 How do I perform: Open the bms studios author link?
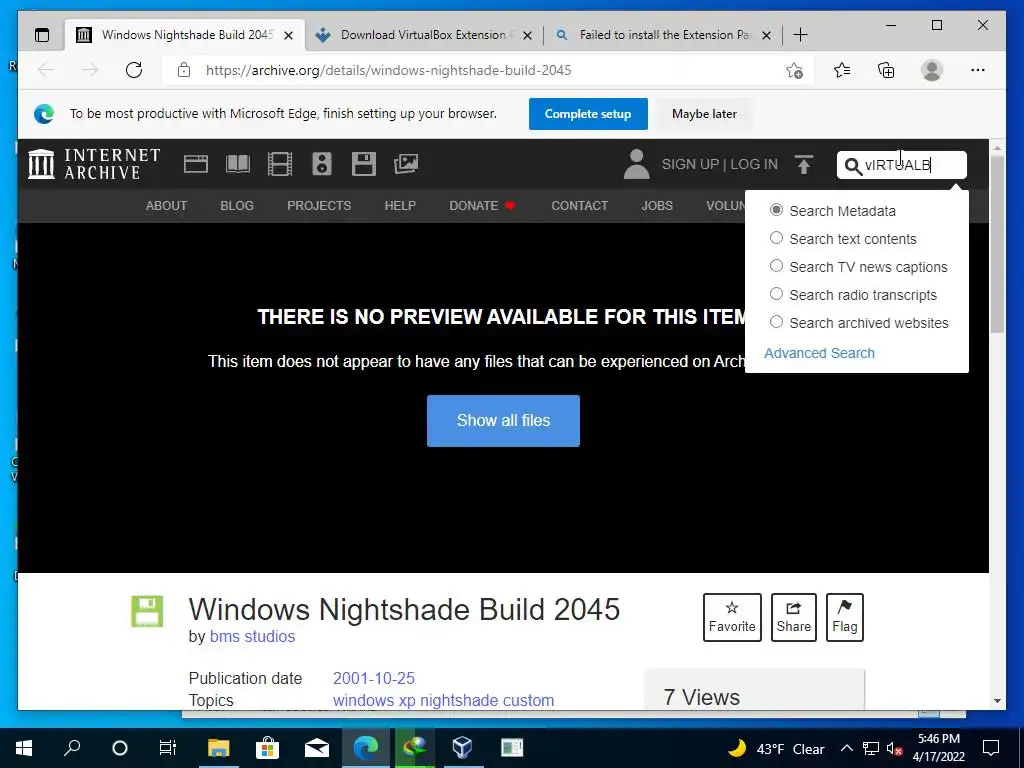[x=252, y=636]
